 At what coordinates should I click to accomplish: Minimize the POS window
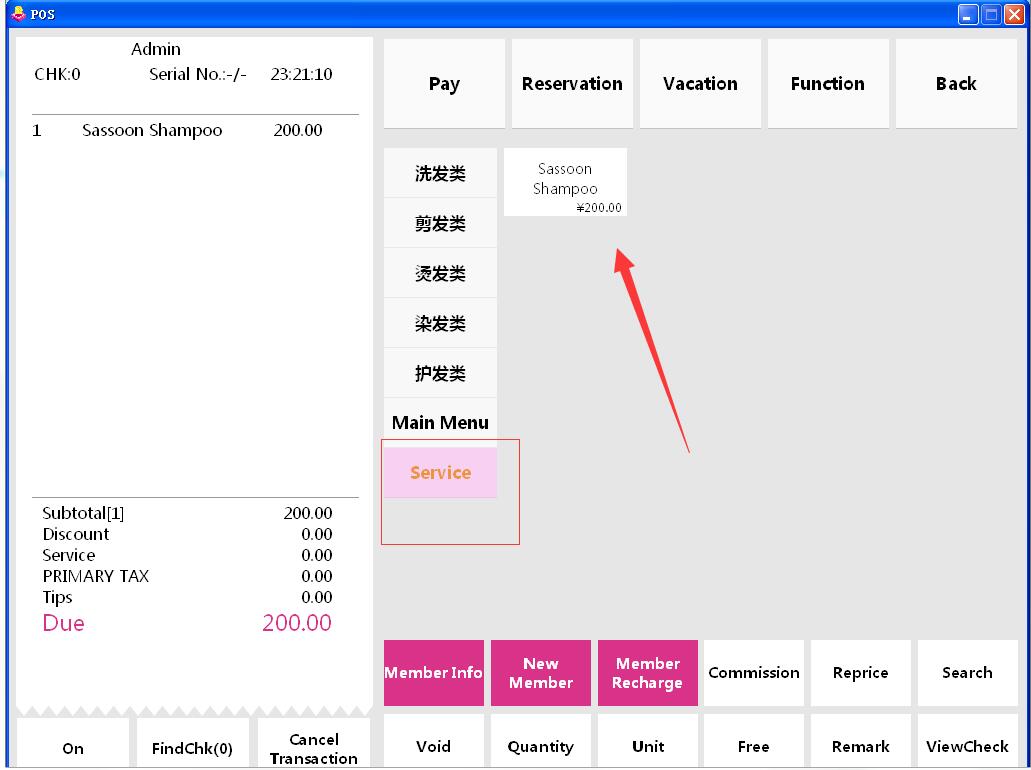(x=967, y=14)
